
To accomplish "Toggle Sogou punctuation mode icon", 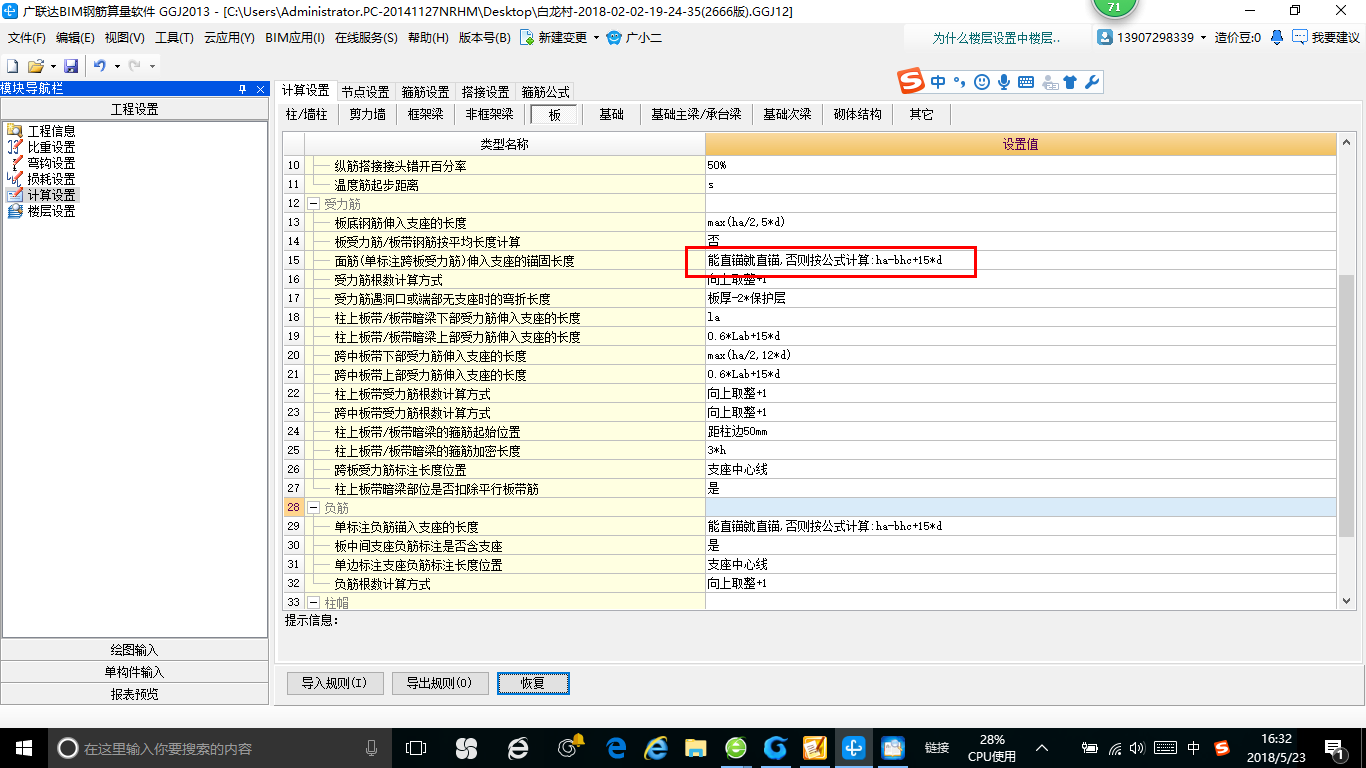I will point(958,82).
